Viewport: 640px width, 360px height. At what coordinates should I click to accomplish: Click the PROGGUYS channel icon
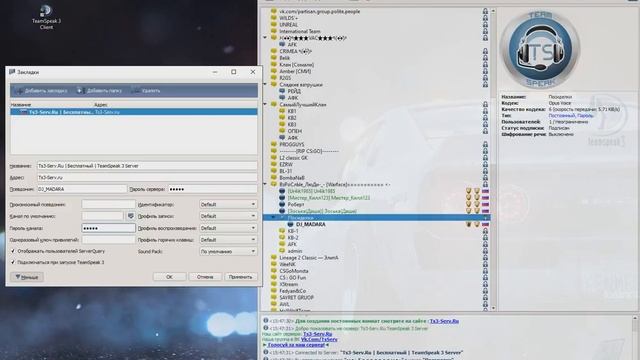coord(274,144)
